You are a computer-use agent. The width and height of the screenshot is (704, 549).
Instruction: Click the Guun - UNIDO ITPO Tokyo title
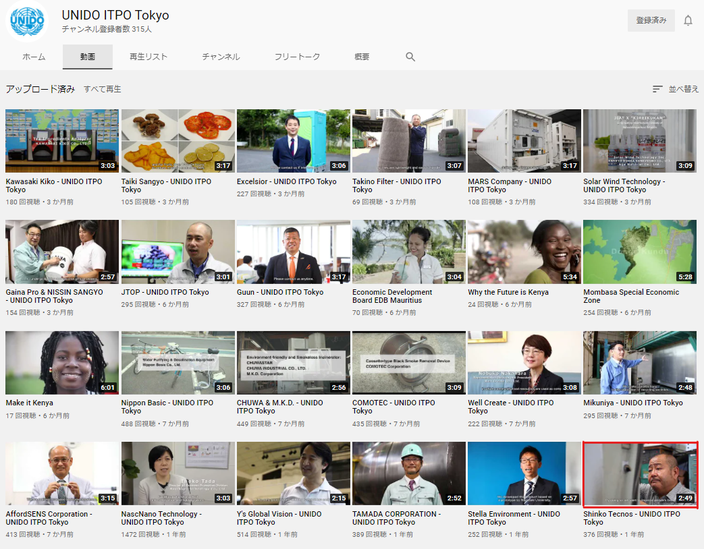coord(280,292)
